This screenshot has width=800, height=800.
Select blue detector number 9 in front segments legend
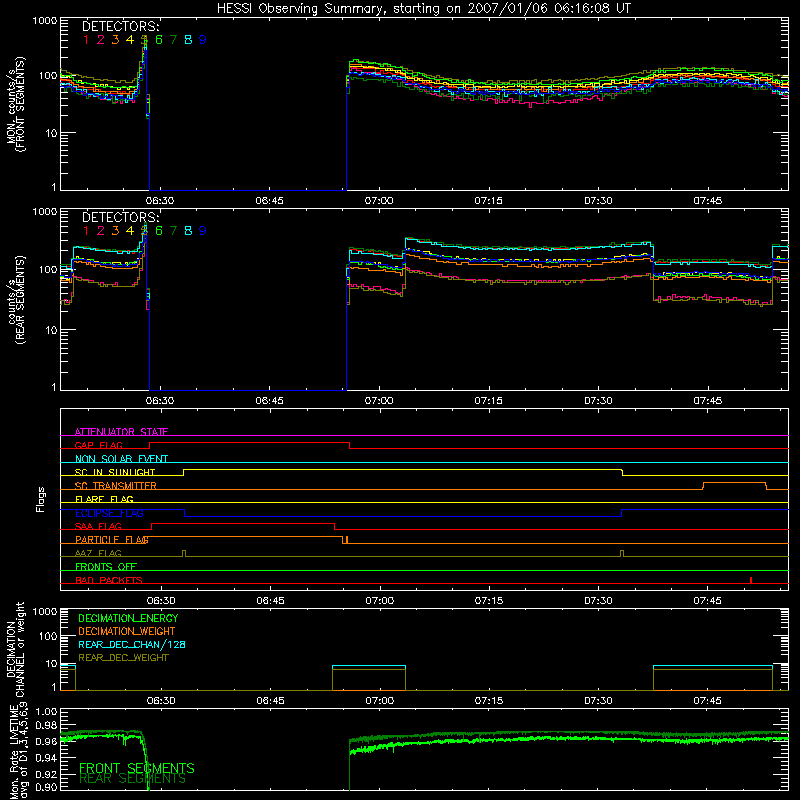(203, 40)
